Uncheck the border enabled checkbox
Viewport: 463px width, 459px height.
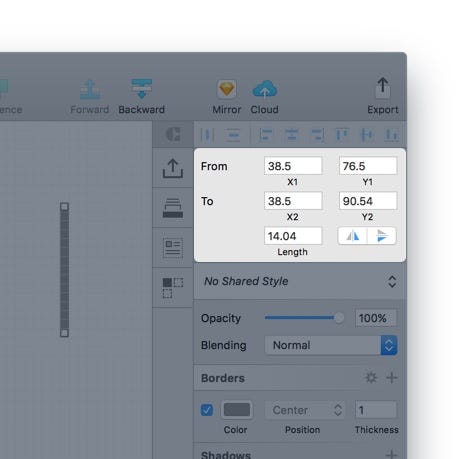(207, 410)
